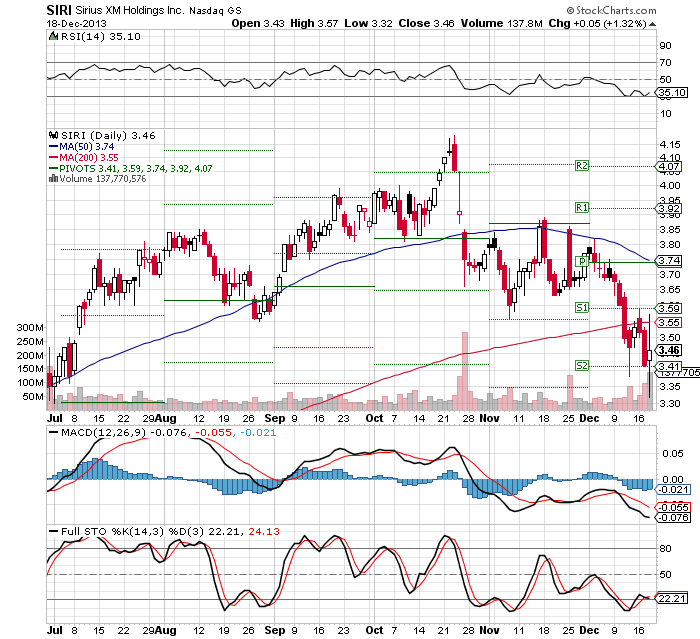Viewport: 700px width, 639px height.
Task: Select the blue line marker before MA(50)
Action: point(53,146)
